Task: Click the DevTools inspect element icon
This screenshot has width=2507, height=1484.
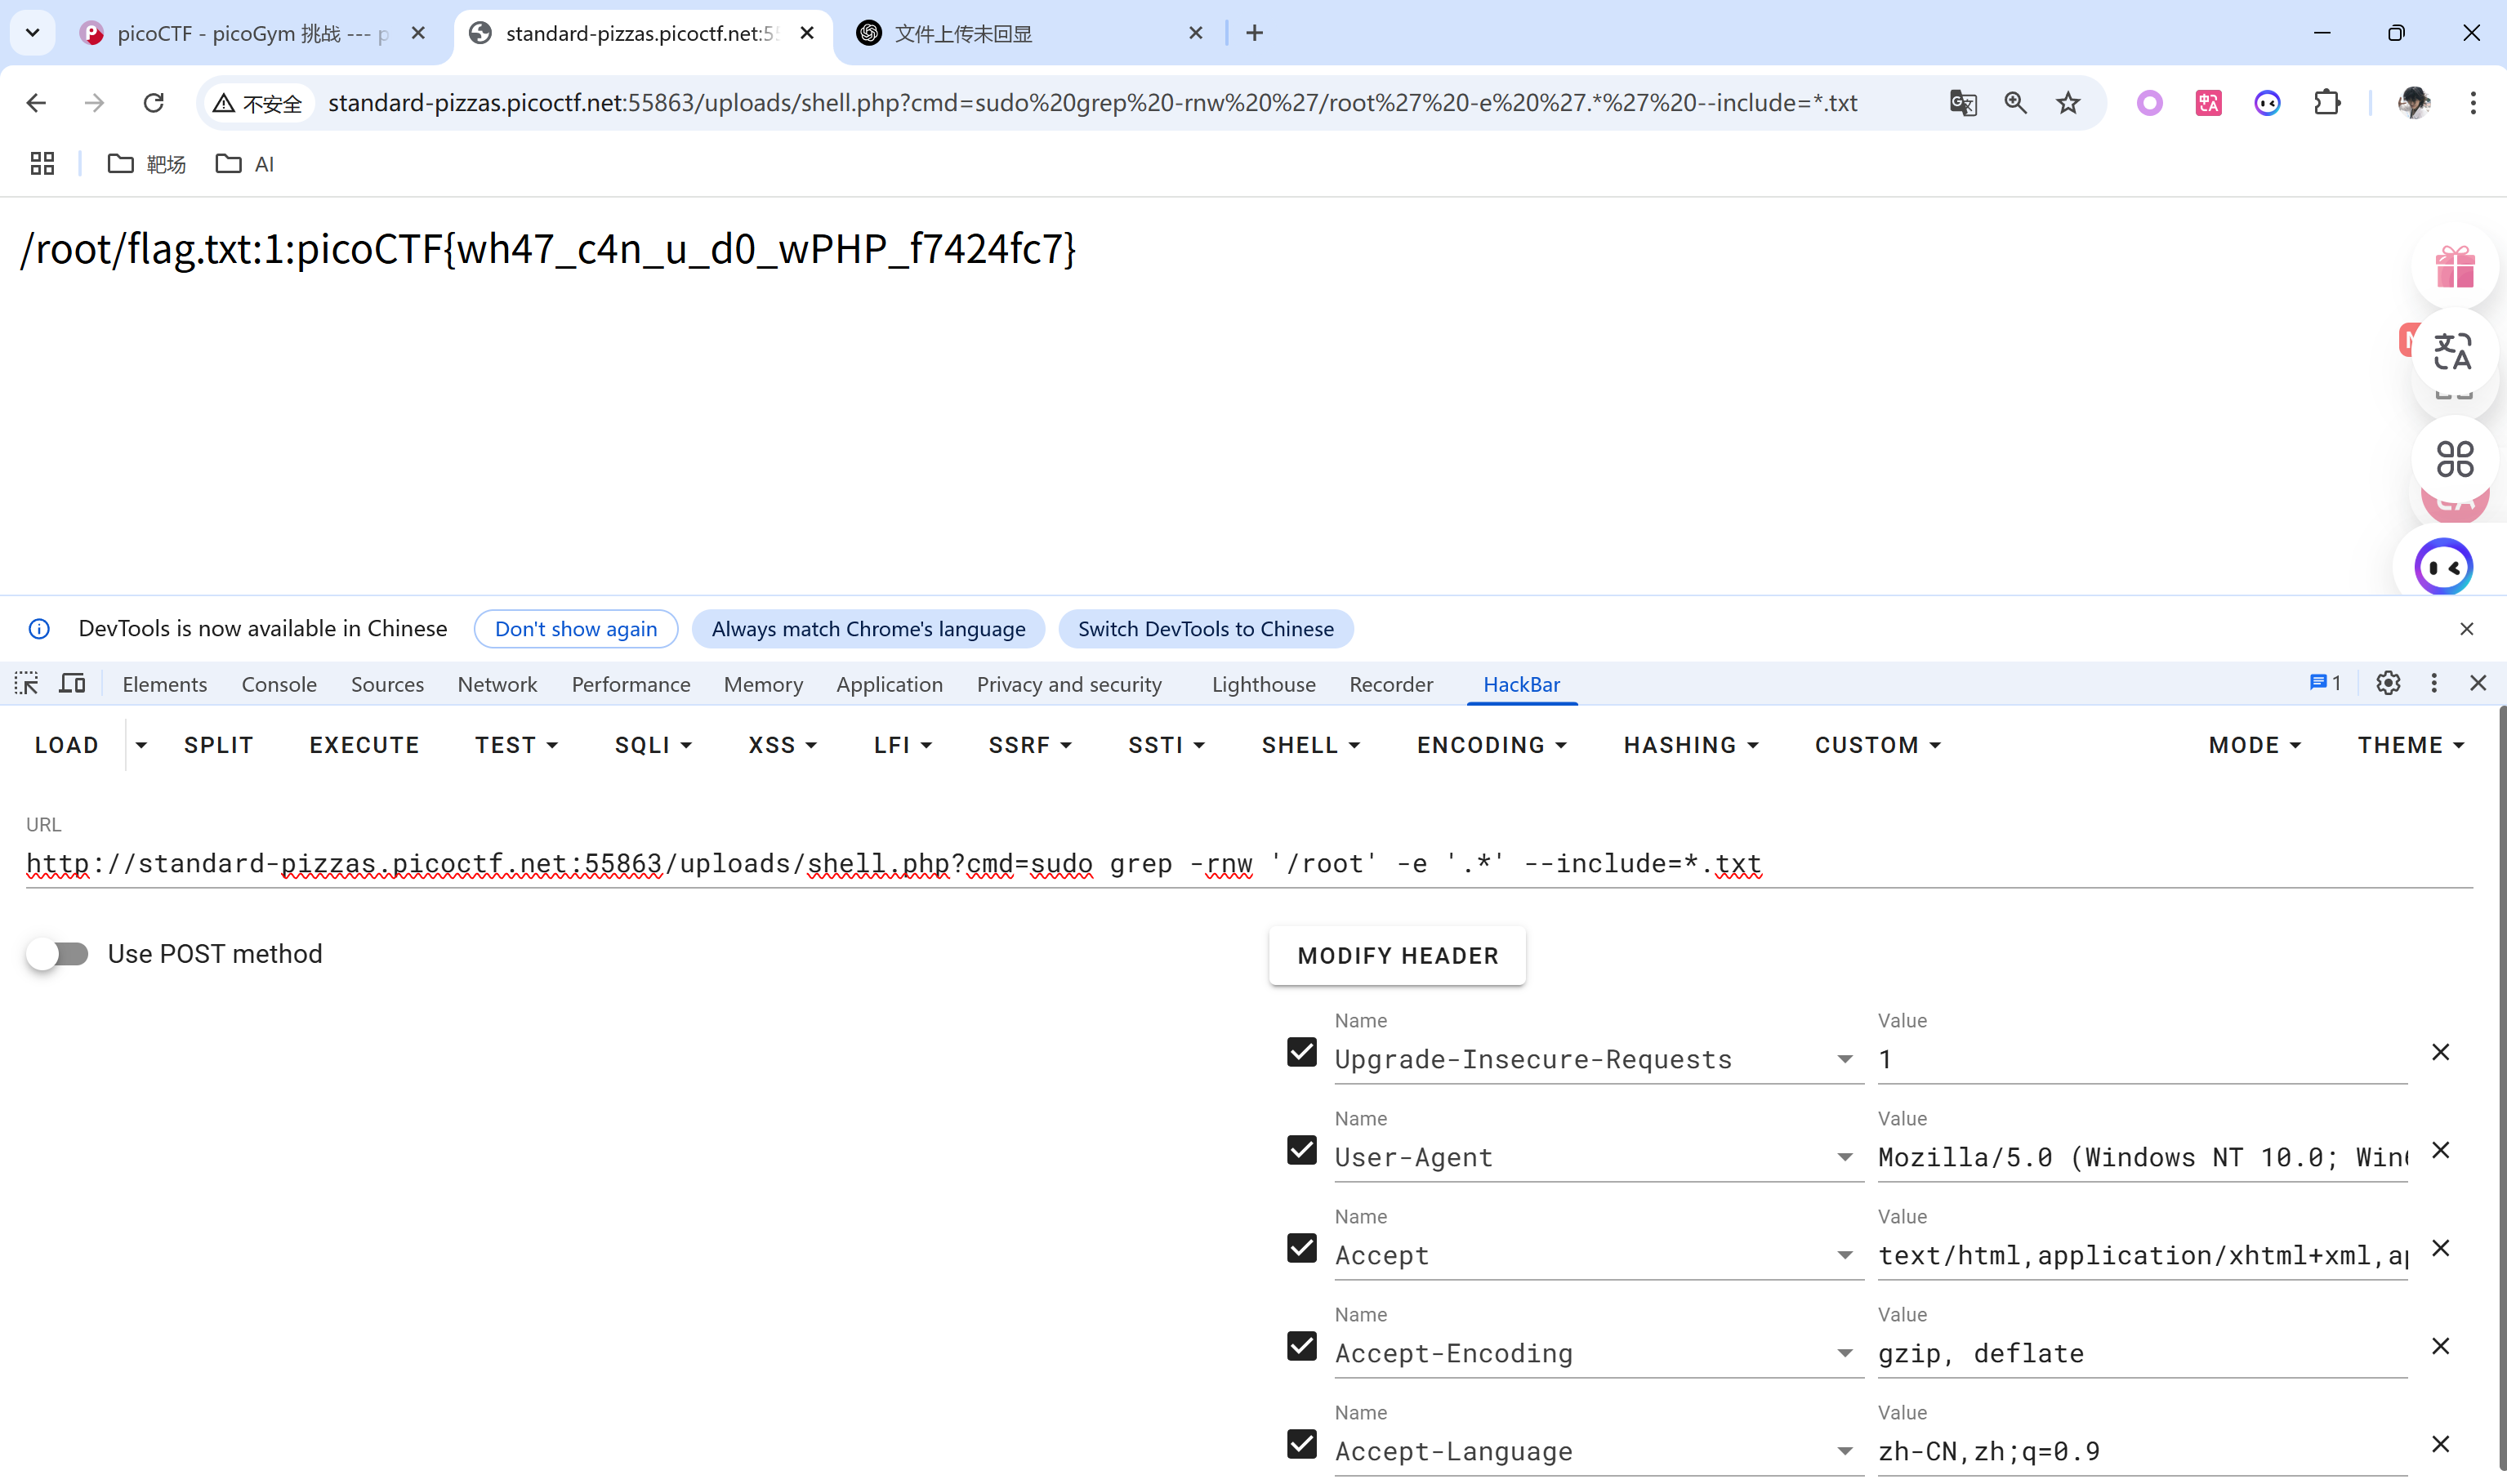Action: pyautogui.click(x=27, y=684)
